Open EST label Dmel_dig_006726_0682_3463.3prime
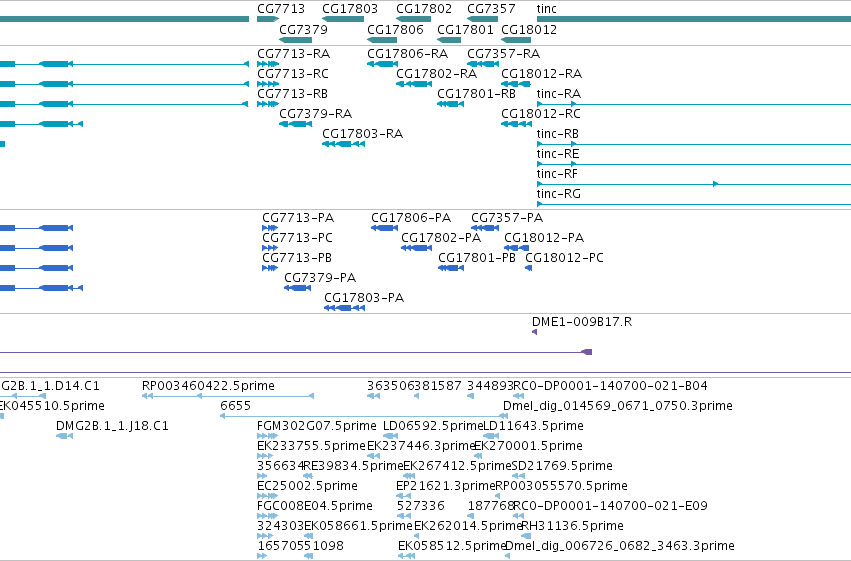The height and width of the screenshot is (561, 851). click(620, 546)
